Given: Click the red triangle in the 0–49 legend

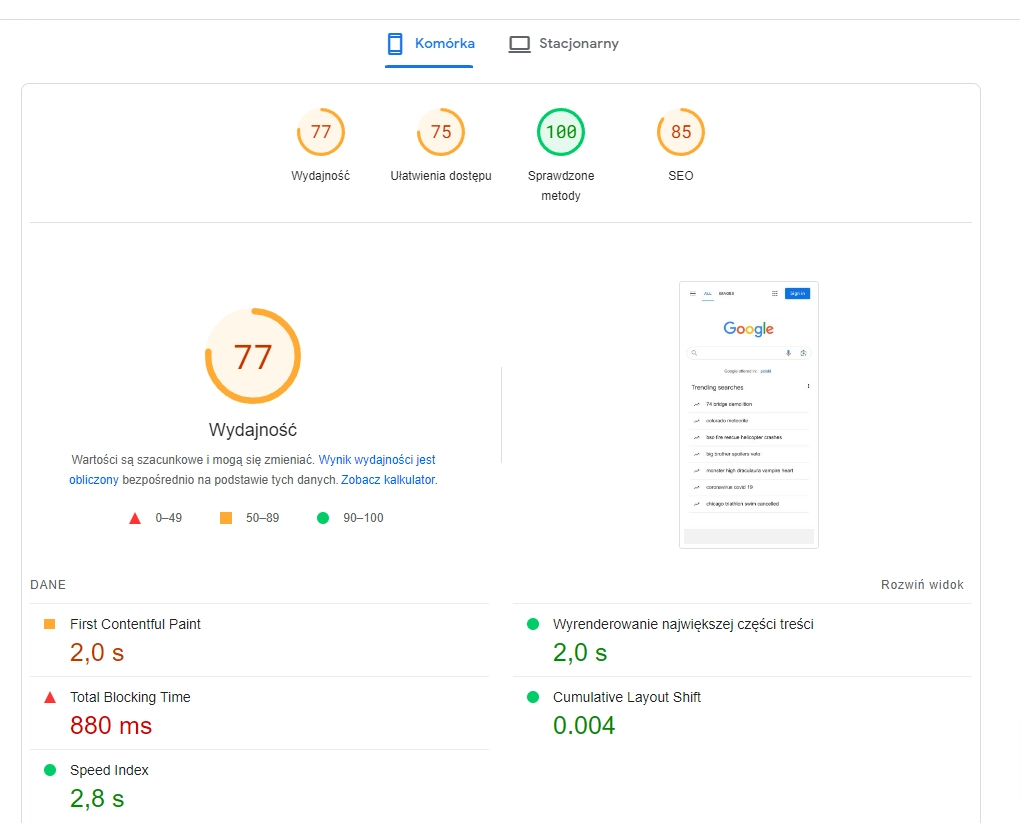Looking at the screenshot, I should 135,518.
